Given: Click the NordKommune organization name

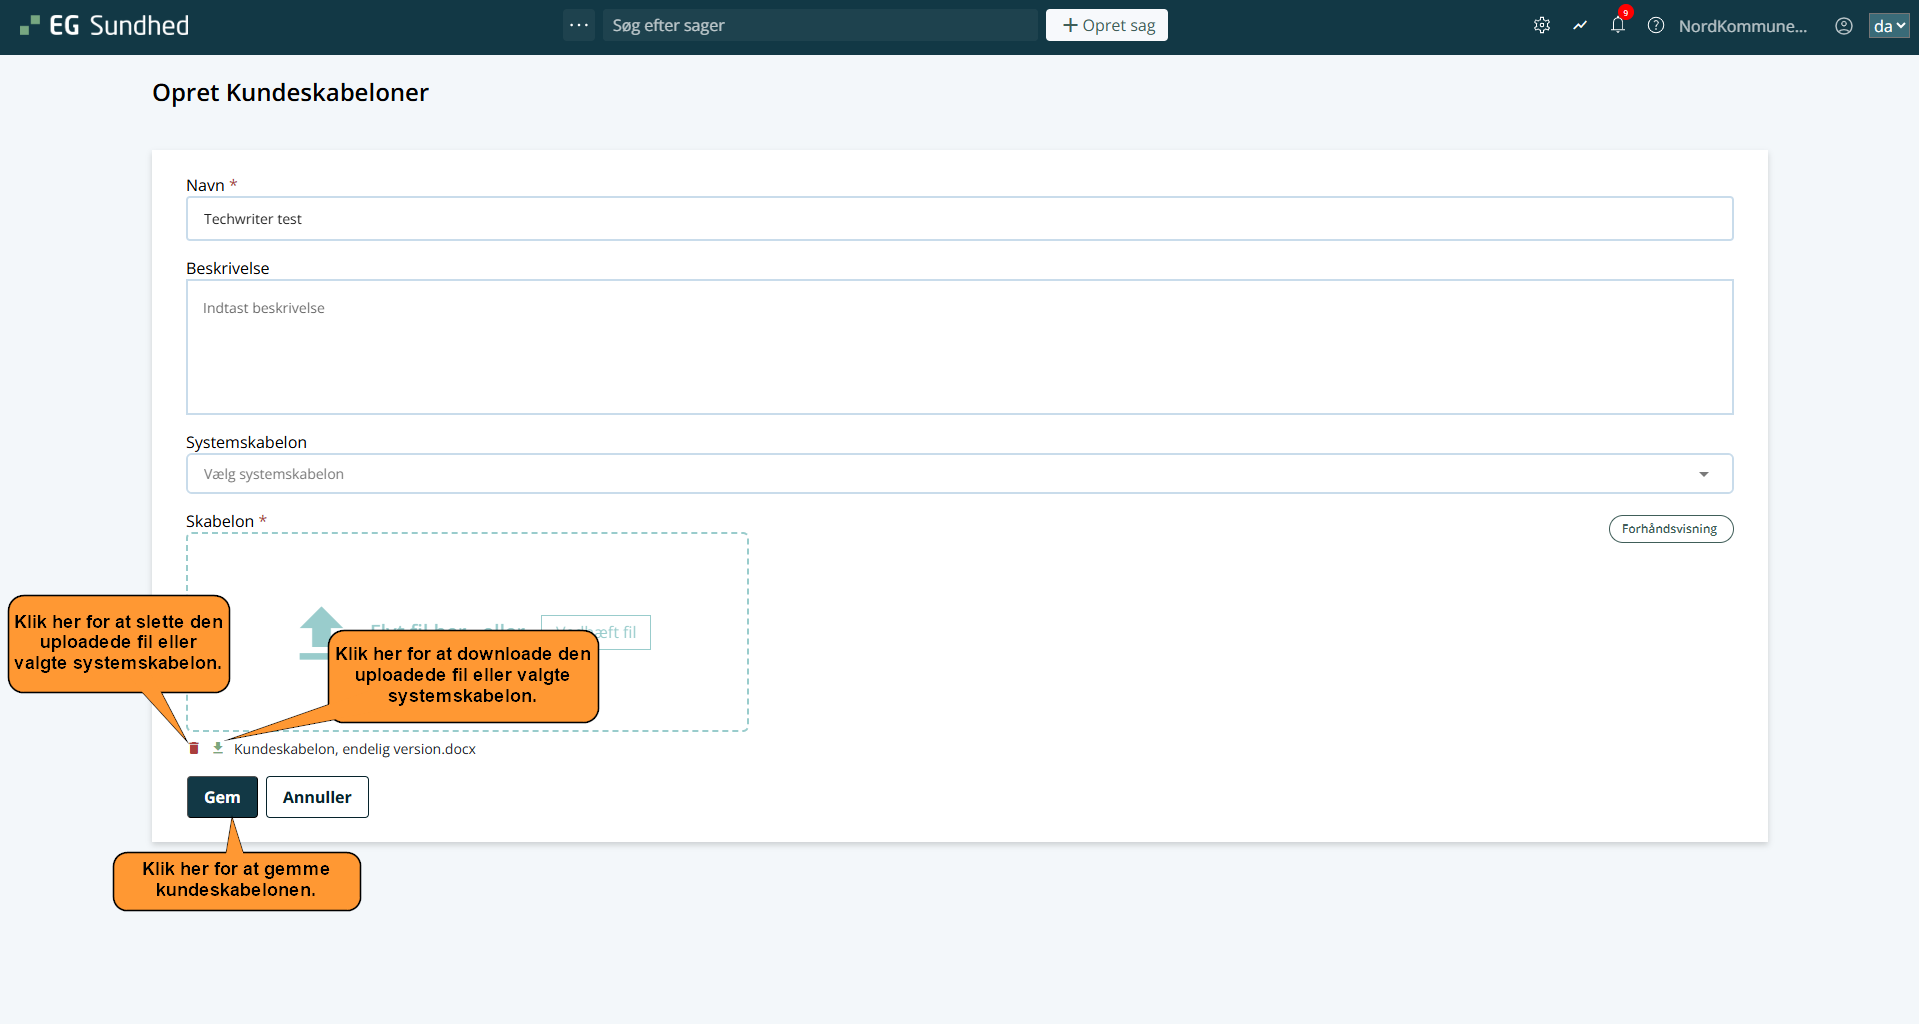Looking at the screenshot, I should click(x=1742, y=26).
